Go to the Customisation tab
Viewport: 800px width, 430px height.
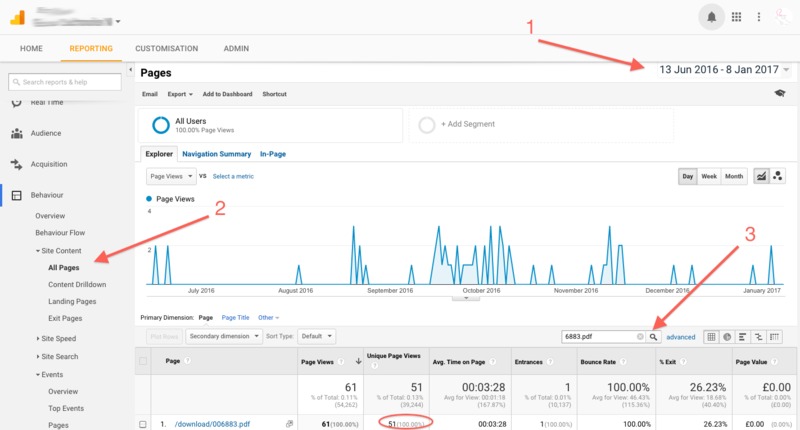[x=166, y=48]
